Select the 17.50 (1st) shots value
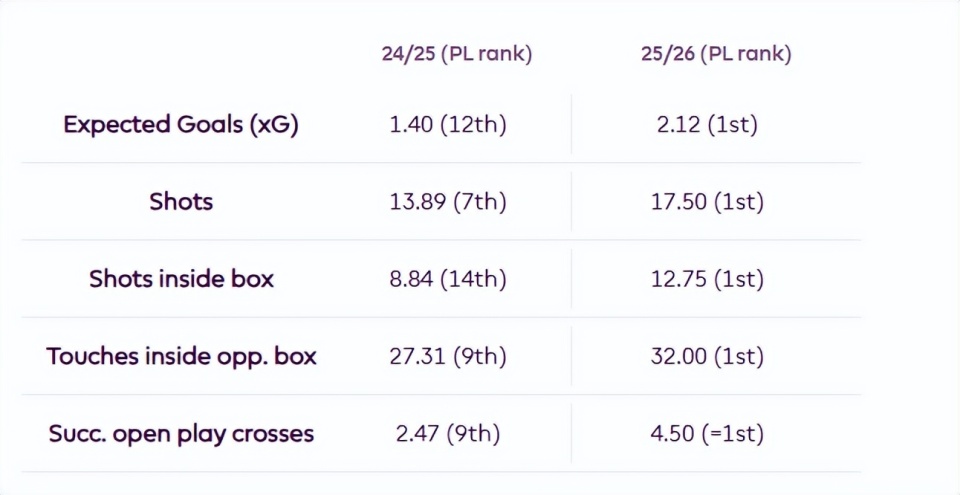Viewport: 960px width, 495px height. pos(706,202)
